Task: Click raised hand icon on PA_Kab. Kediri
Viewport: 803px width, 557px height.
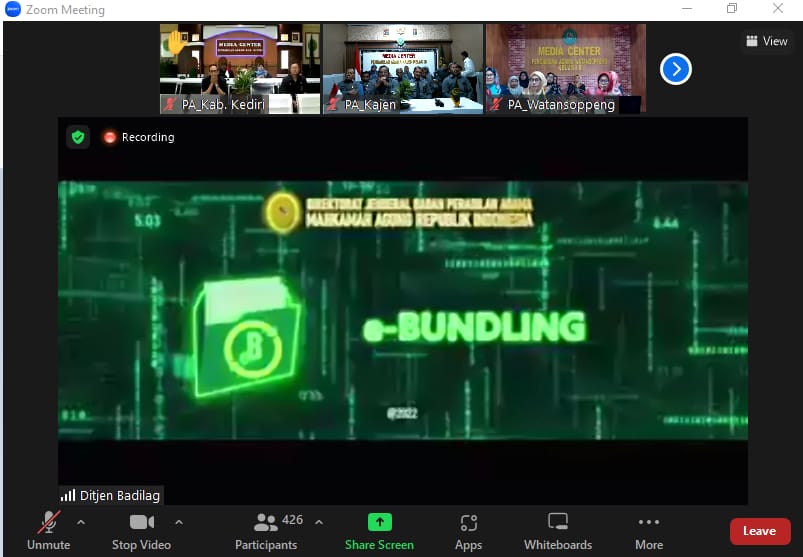Action: (176, 43)
